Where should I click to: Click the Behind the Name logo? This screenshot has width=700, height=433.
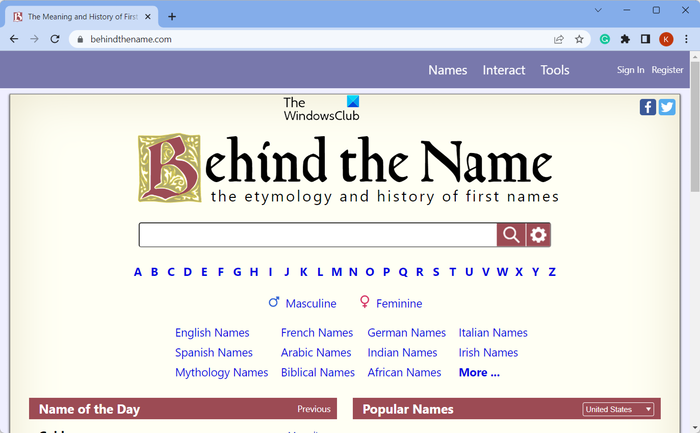tap(348, 170)
